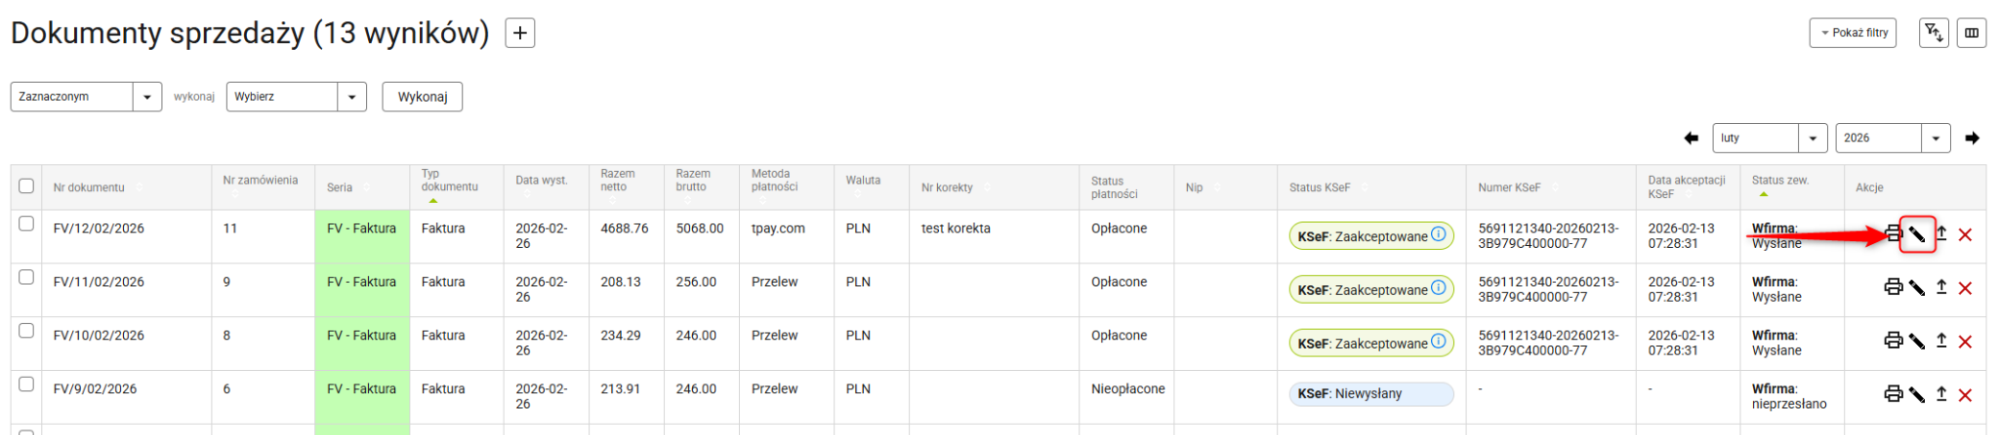
Task: Click the filter sort icon
Action: (x=1934, y=33)
